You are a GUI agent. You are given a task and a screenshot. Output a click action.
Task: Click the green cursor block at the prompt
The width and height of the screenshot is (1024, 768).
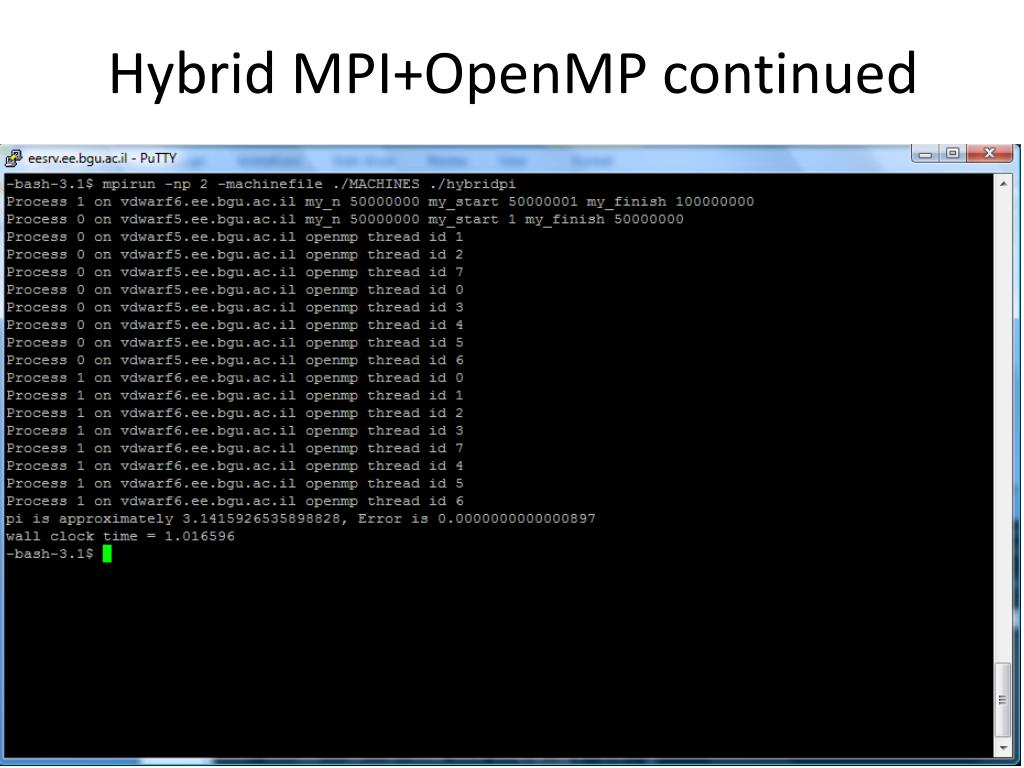[x=107, y=554]
